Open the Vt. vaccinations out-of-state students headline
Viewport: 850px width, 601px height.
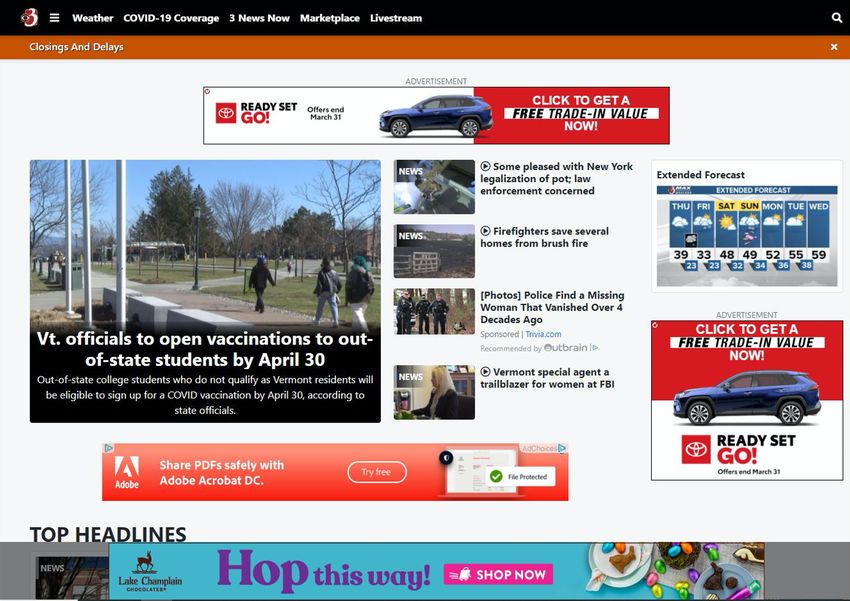click(205, 349)
